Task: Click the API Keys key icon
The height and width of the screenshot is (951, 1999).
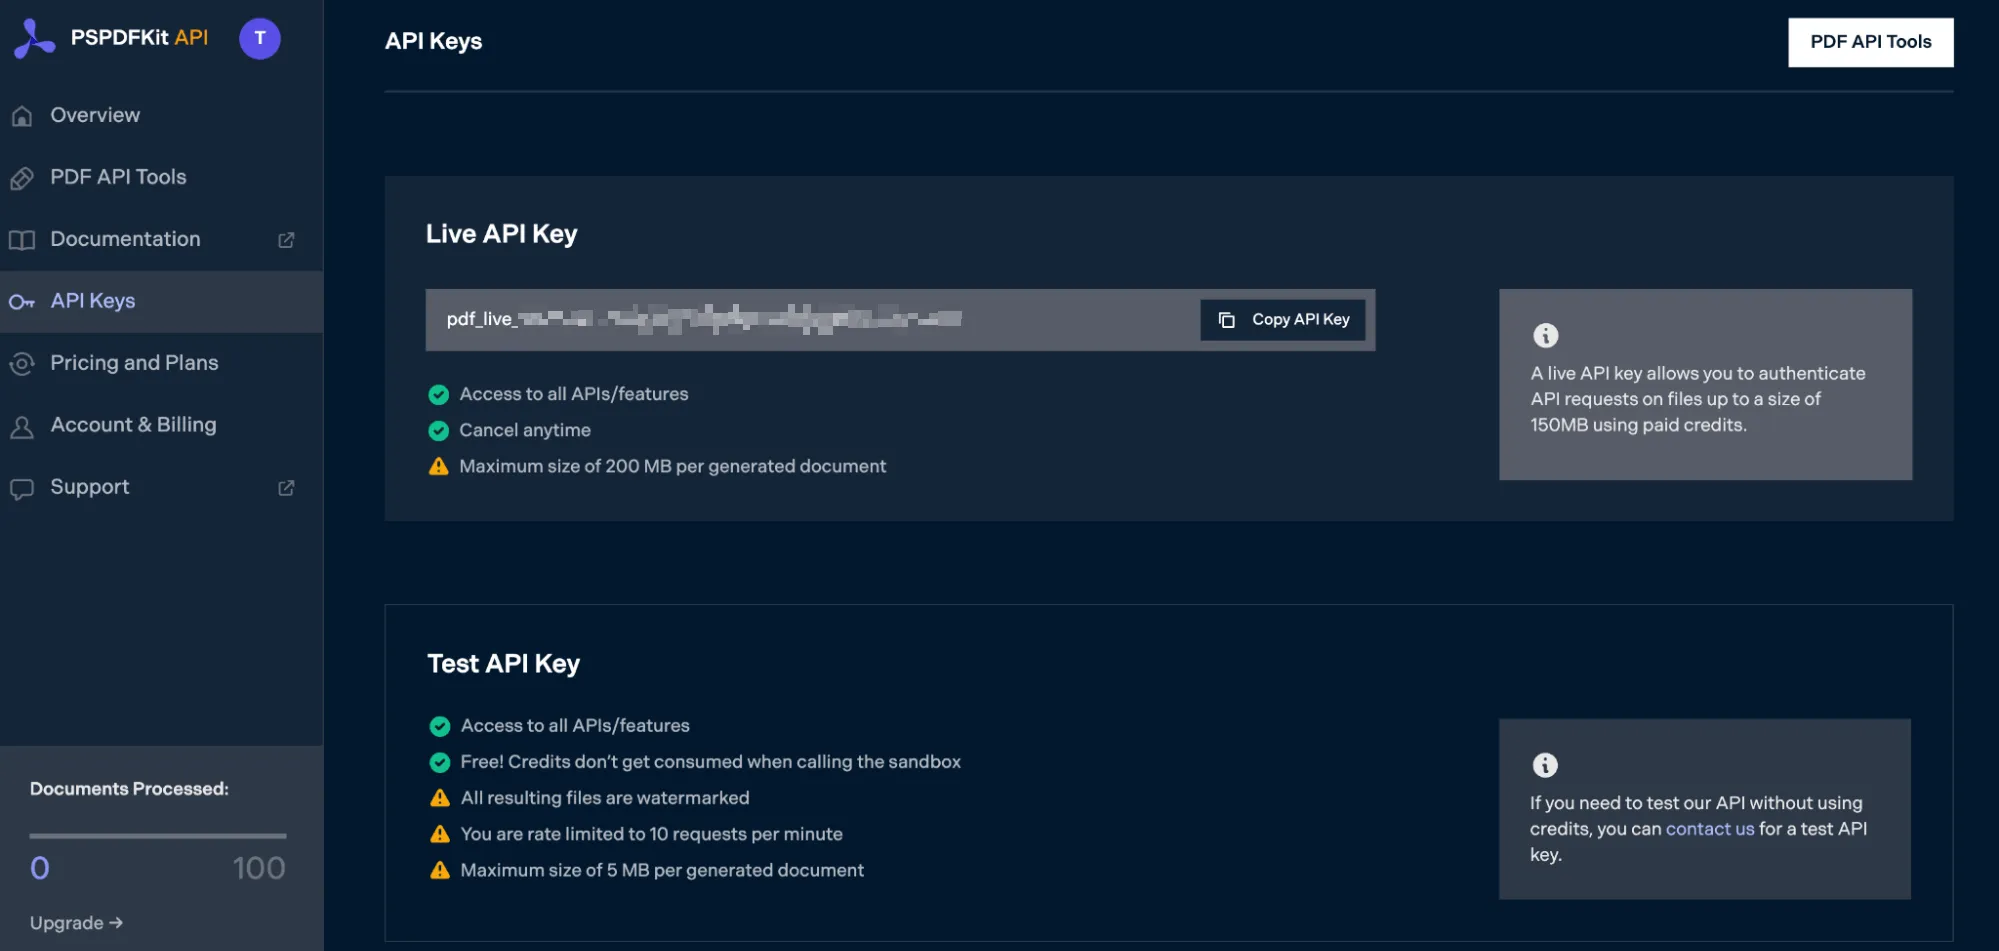Action: [x=22, y=302]
